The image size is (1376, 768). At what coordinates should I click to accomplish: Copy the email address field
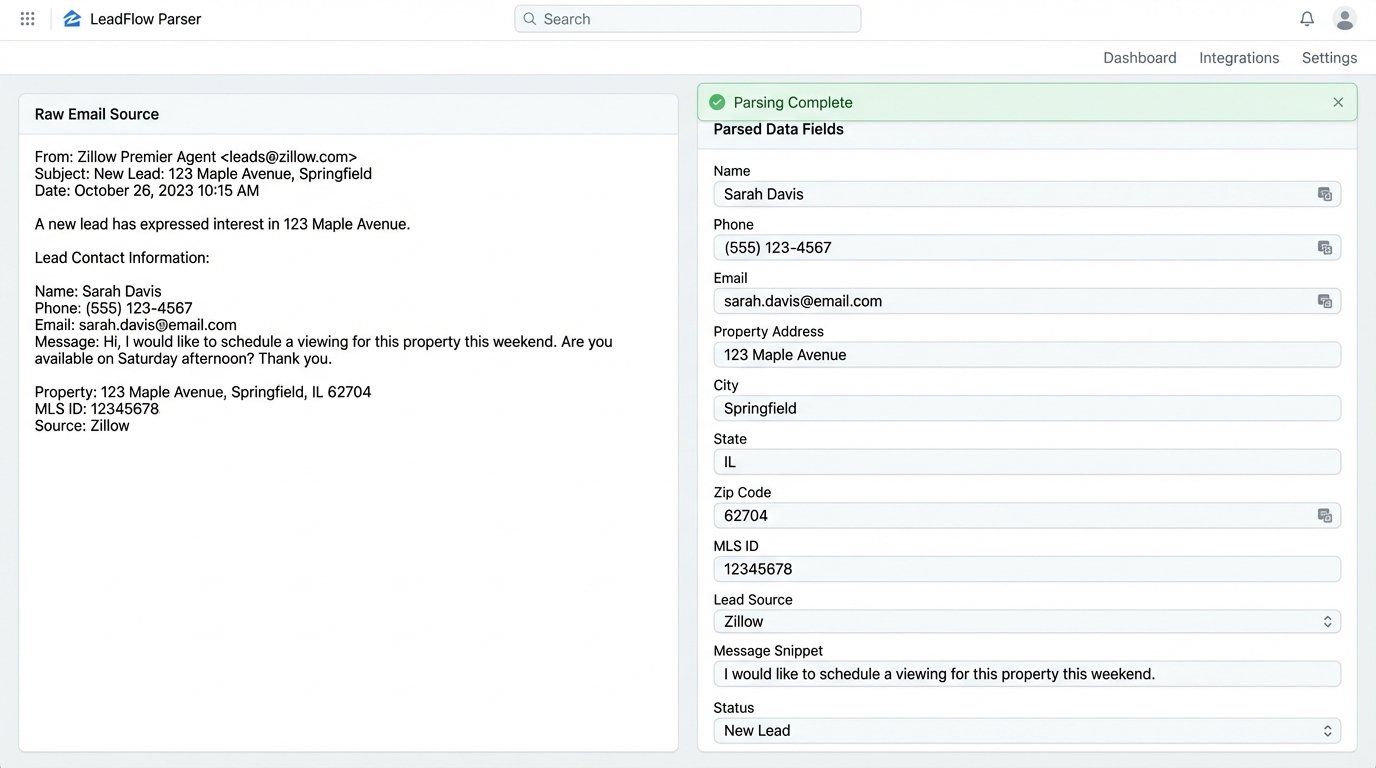point(1324,300)
